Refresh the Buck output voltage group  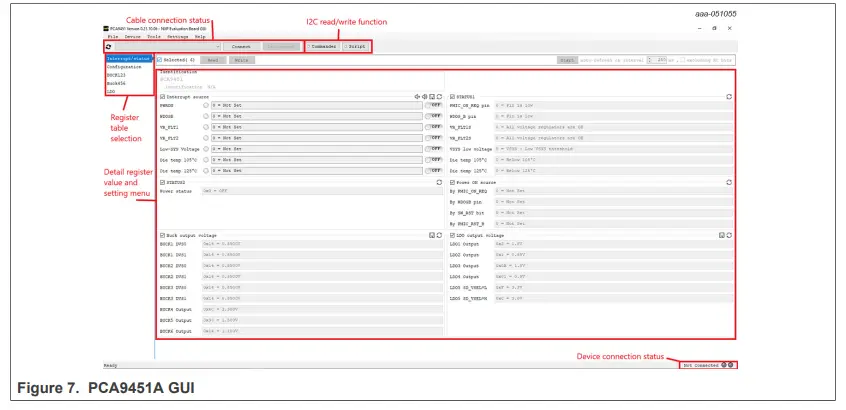440,235
